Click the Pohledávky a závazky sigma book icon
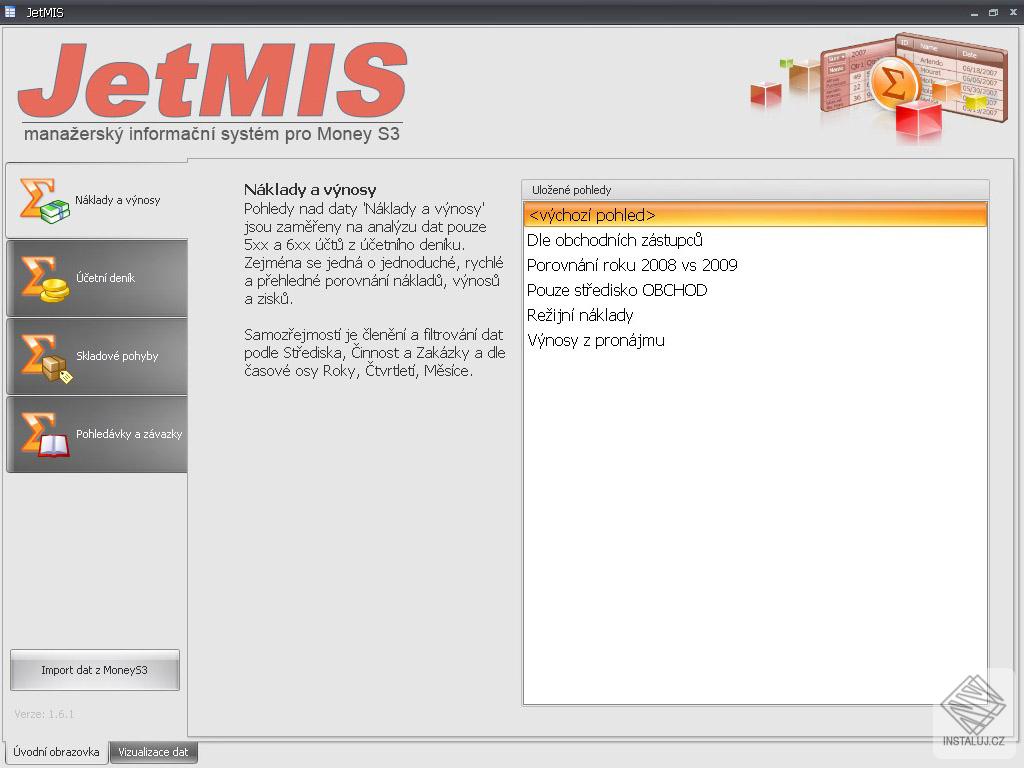The width and height of the screenshot is (1024, 768). (44, 434)
